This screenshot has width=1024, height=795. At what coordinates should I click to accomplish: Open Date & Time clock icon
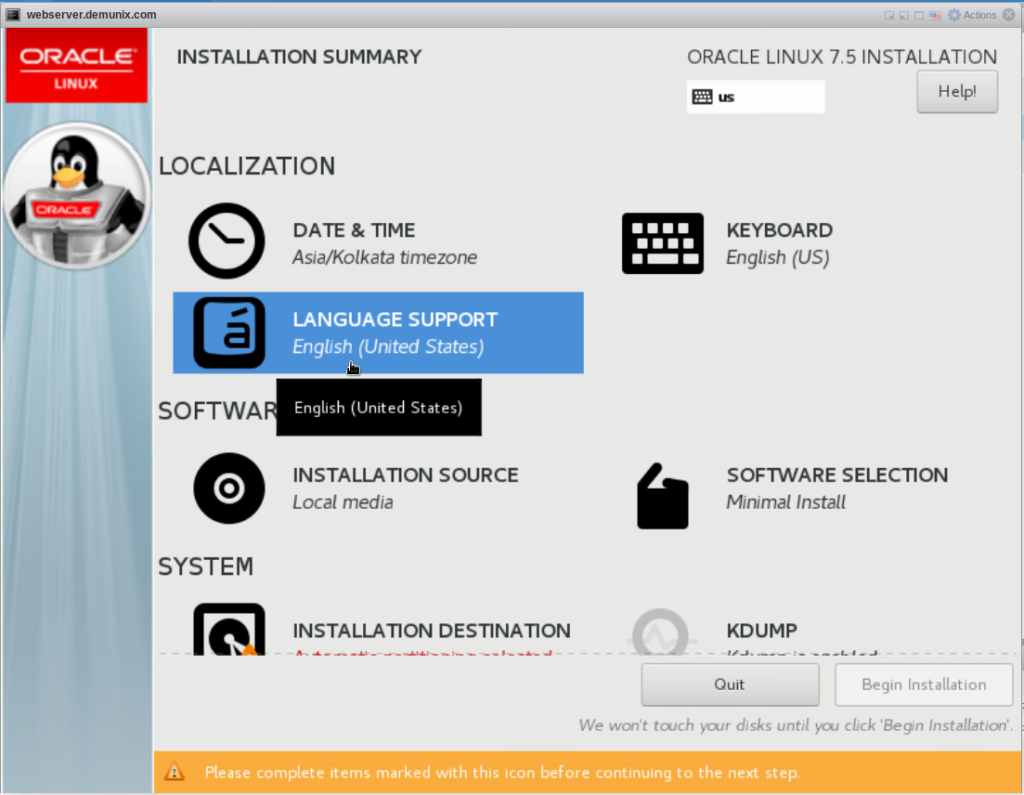(x=227, y=241)
